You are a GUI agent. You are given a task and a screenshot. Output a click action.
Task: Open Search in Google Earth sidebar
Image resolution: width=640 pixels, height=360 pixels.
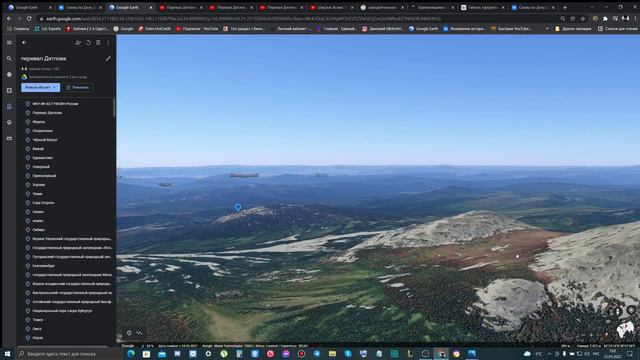pos(9,58)
